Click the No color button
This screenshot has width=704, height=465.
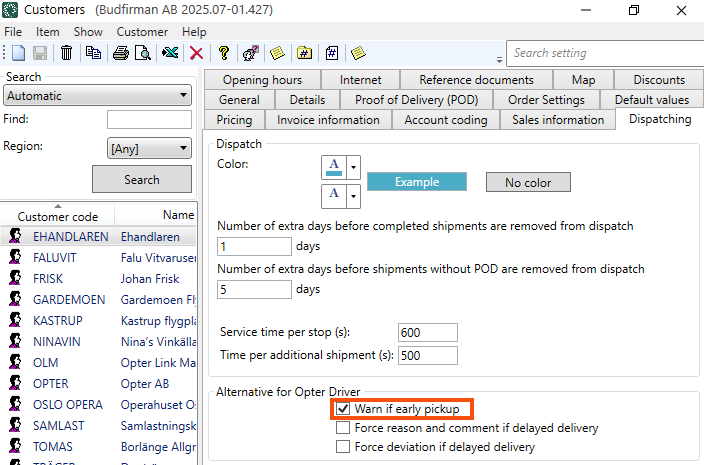point(527,182)
